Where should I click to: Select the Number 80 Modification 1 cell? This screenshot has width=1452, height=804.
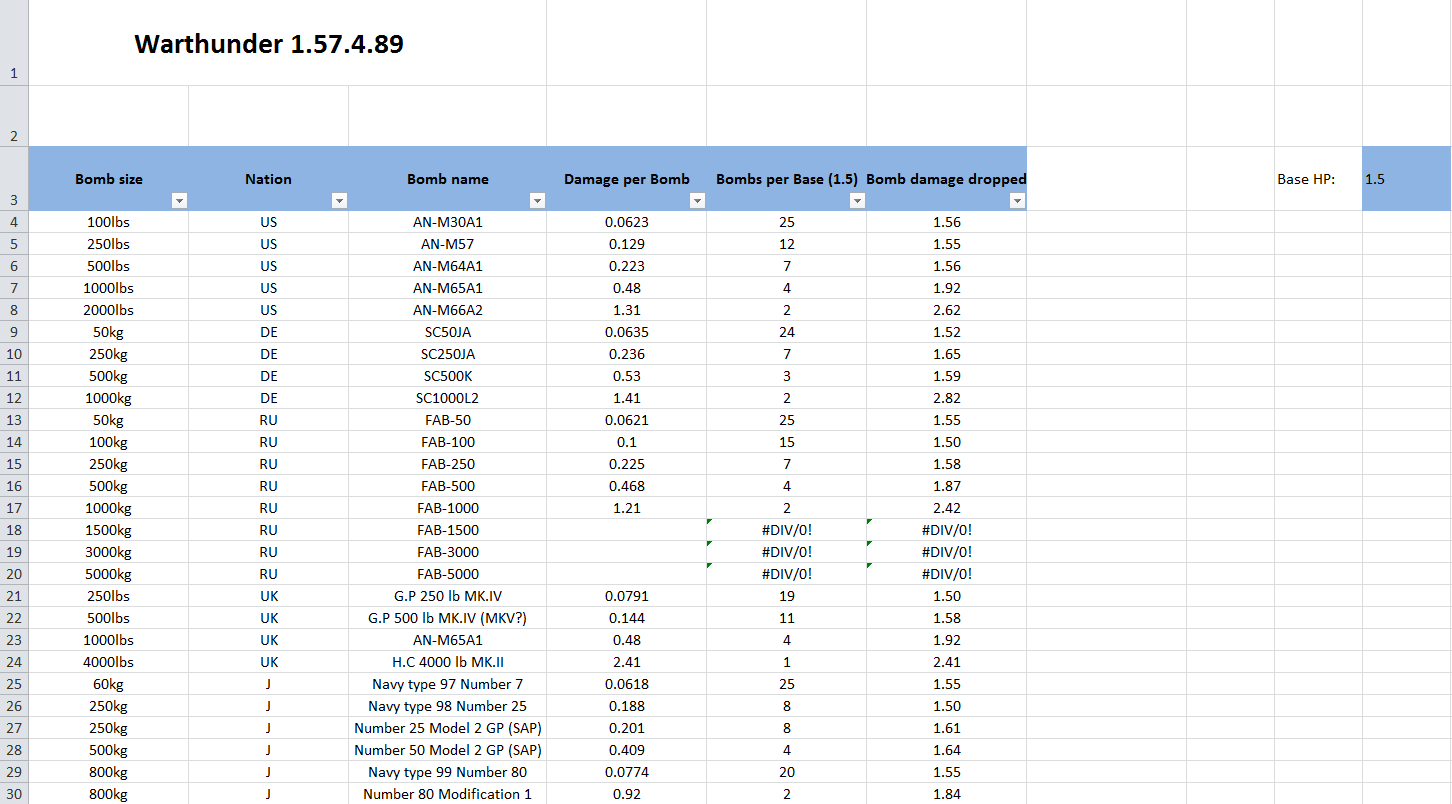[447, 794]
